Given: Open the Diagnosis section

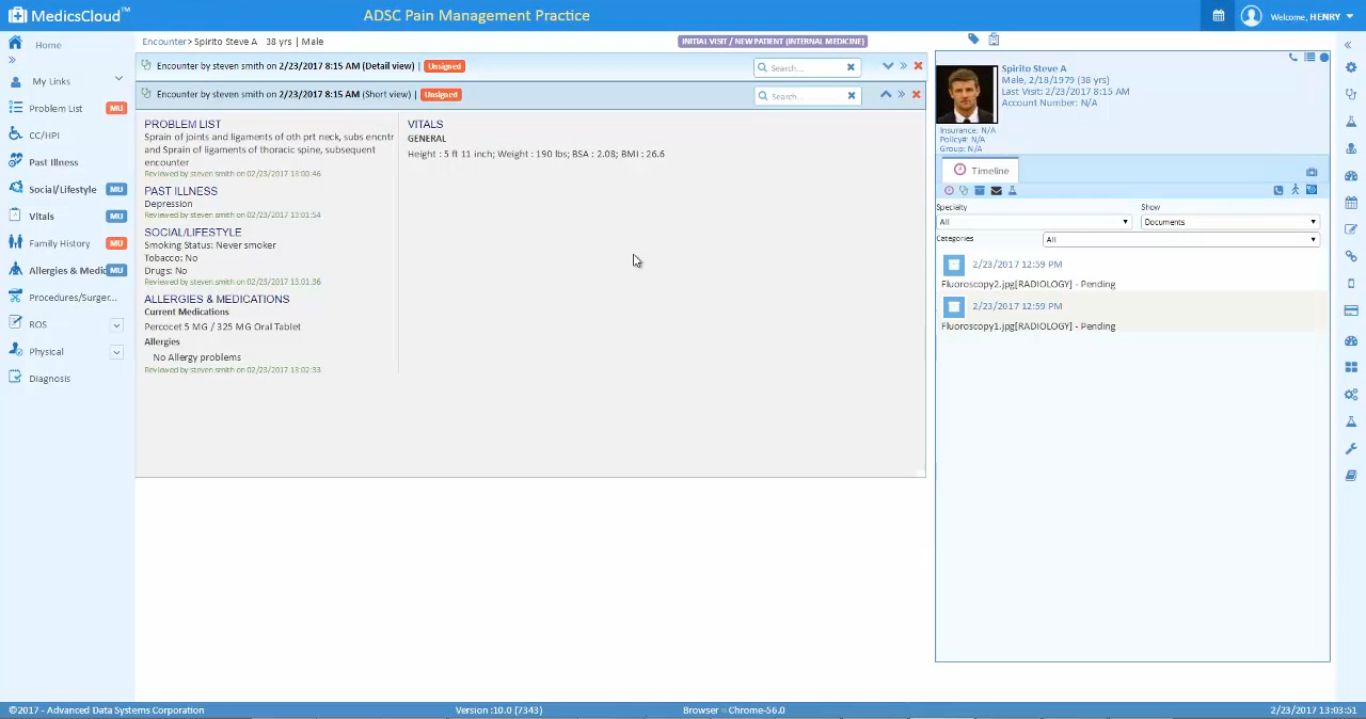Looking at the screenshot, I should (49, 378).
